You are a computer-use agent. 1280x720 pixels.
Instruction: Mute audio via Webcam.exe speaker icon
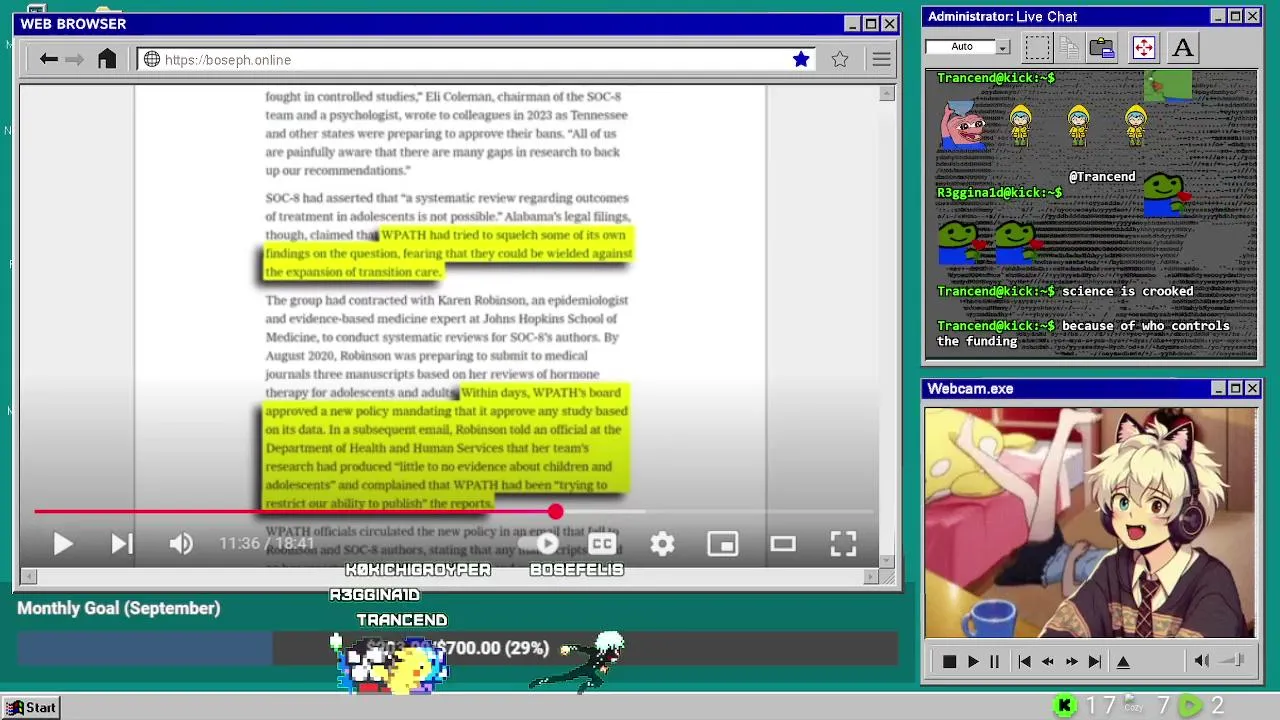1202,661
